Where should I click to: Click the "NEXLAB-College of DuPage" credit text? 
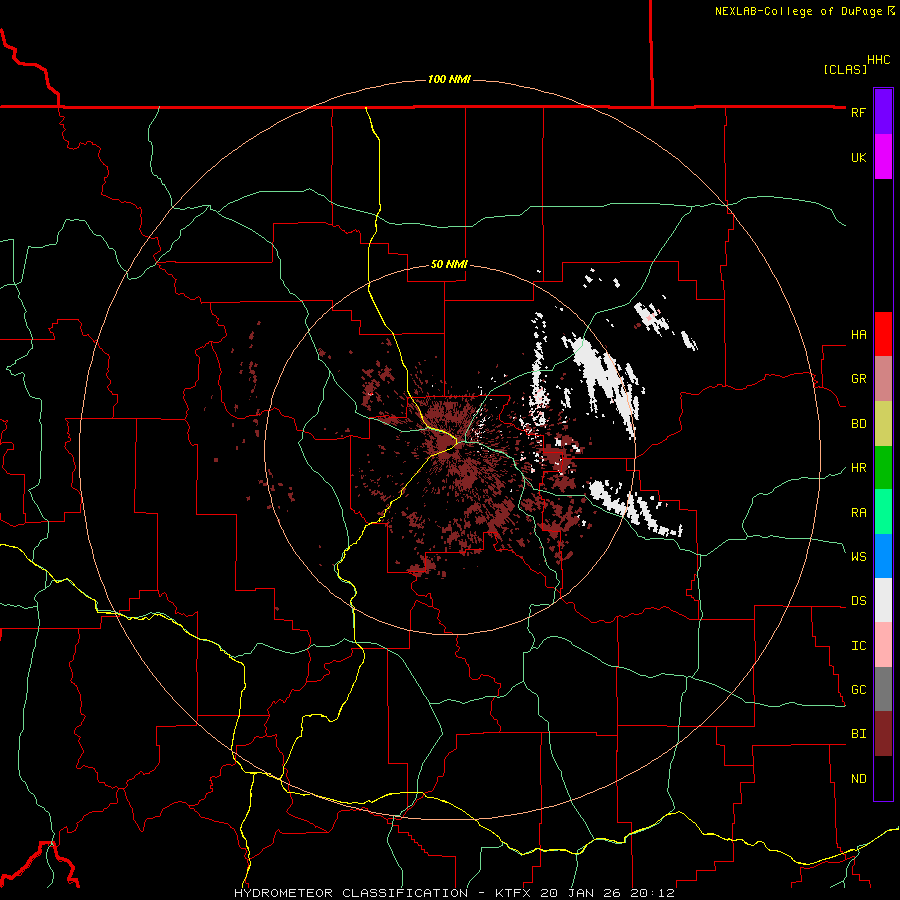(798, 11)
